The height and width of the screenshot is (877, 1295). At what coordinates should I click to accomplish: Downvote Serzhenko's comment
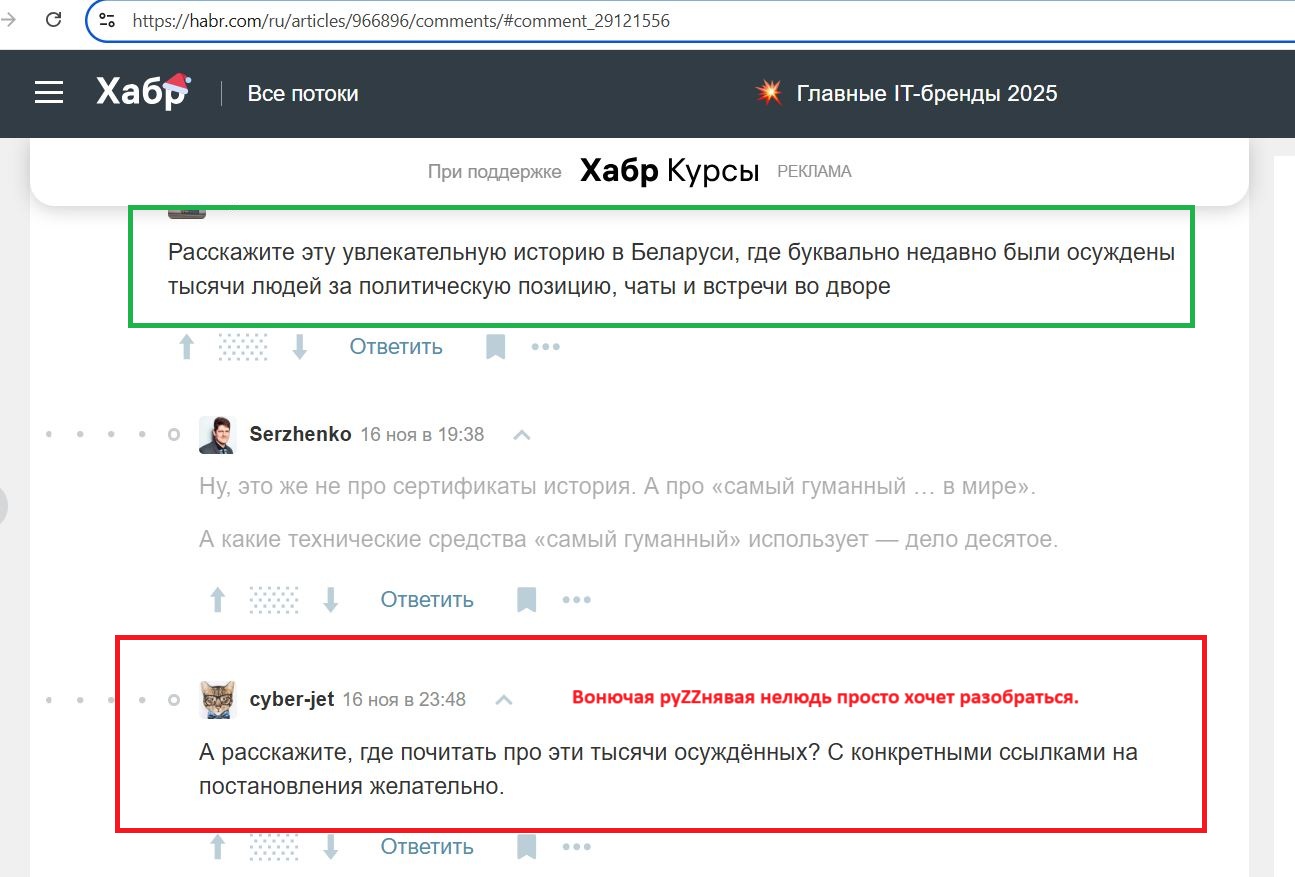330,598
